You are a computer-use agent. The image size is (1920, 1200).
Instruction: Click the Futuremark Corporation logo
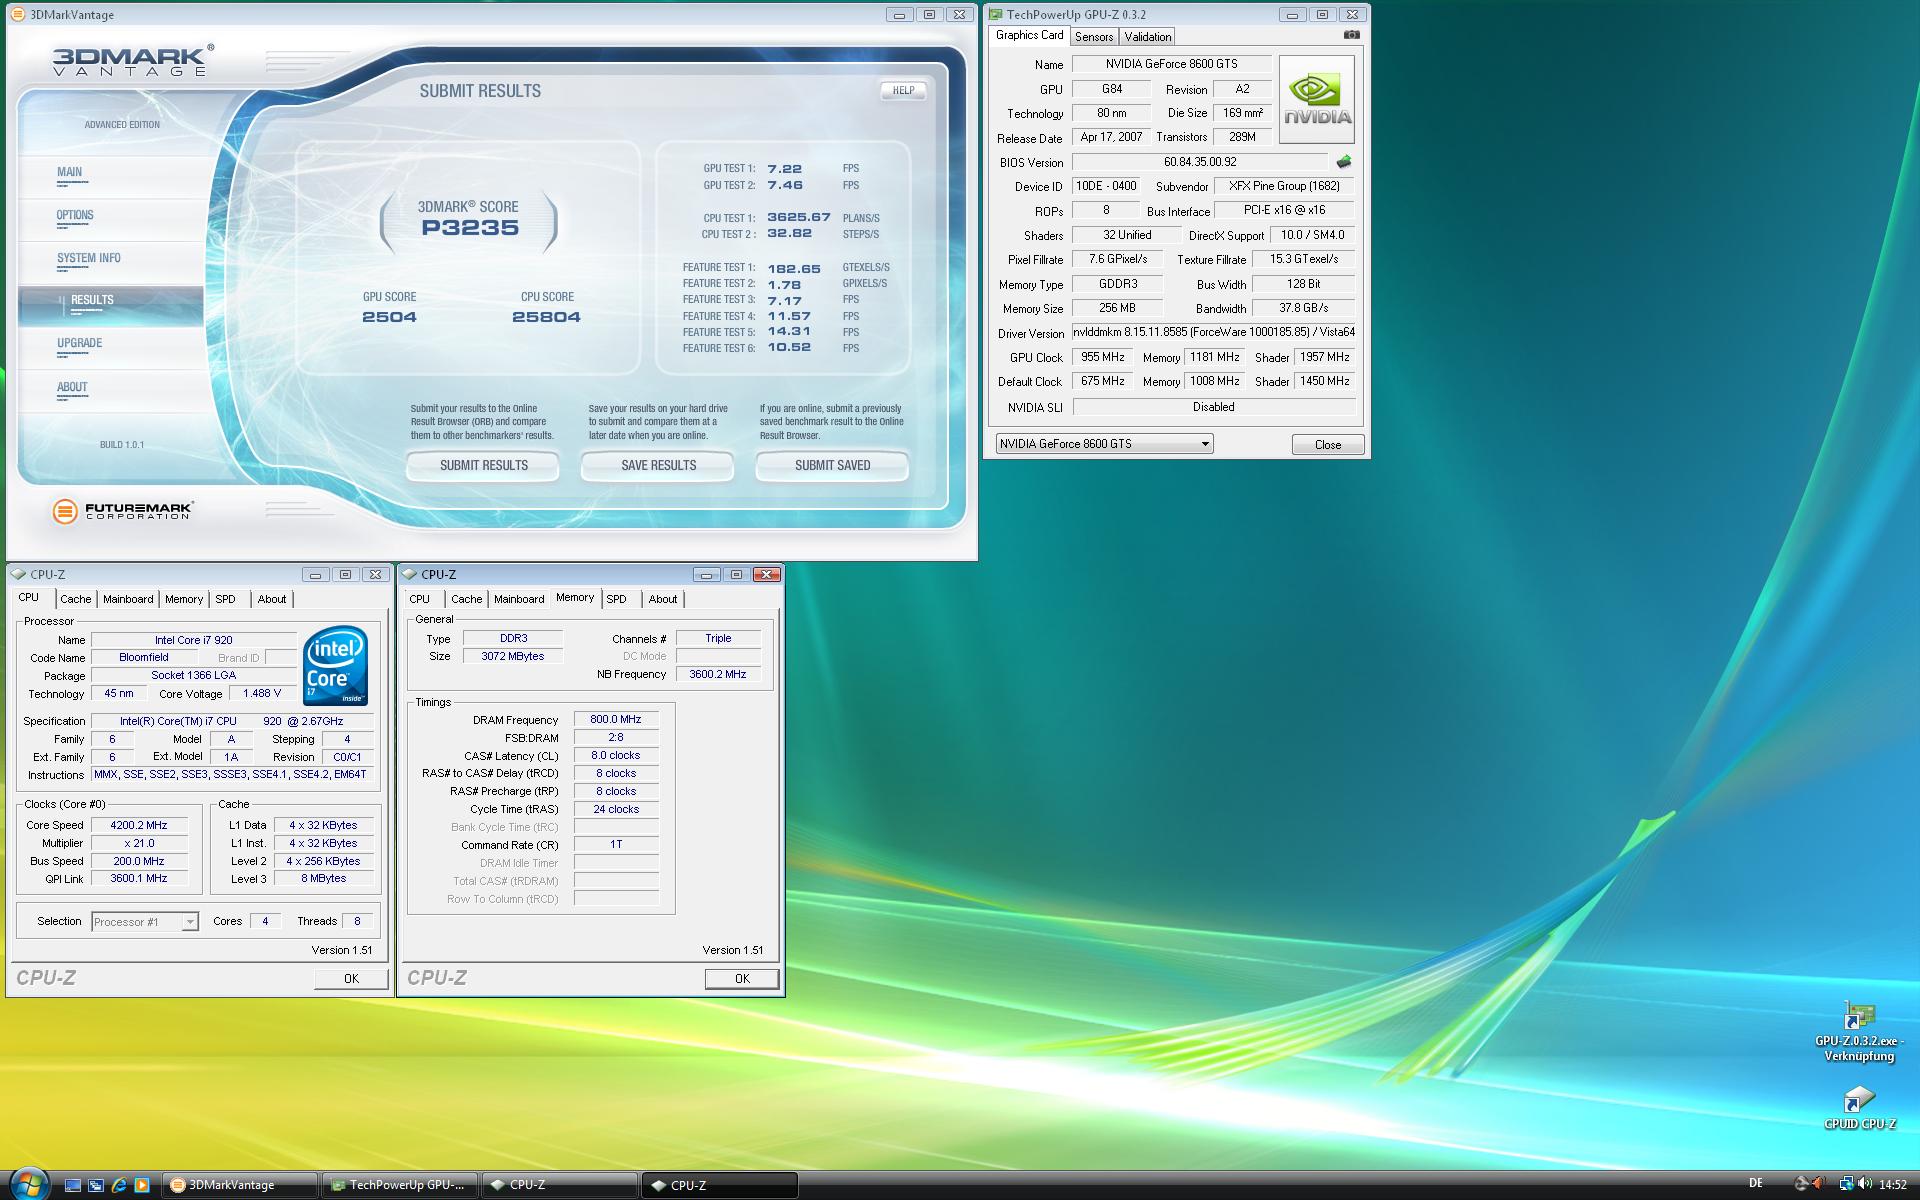point(122,511)
